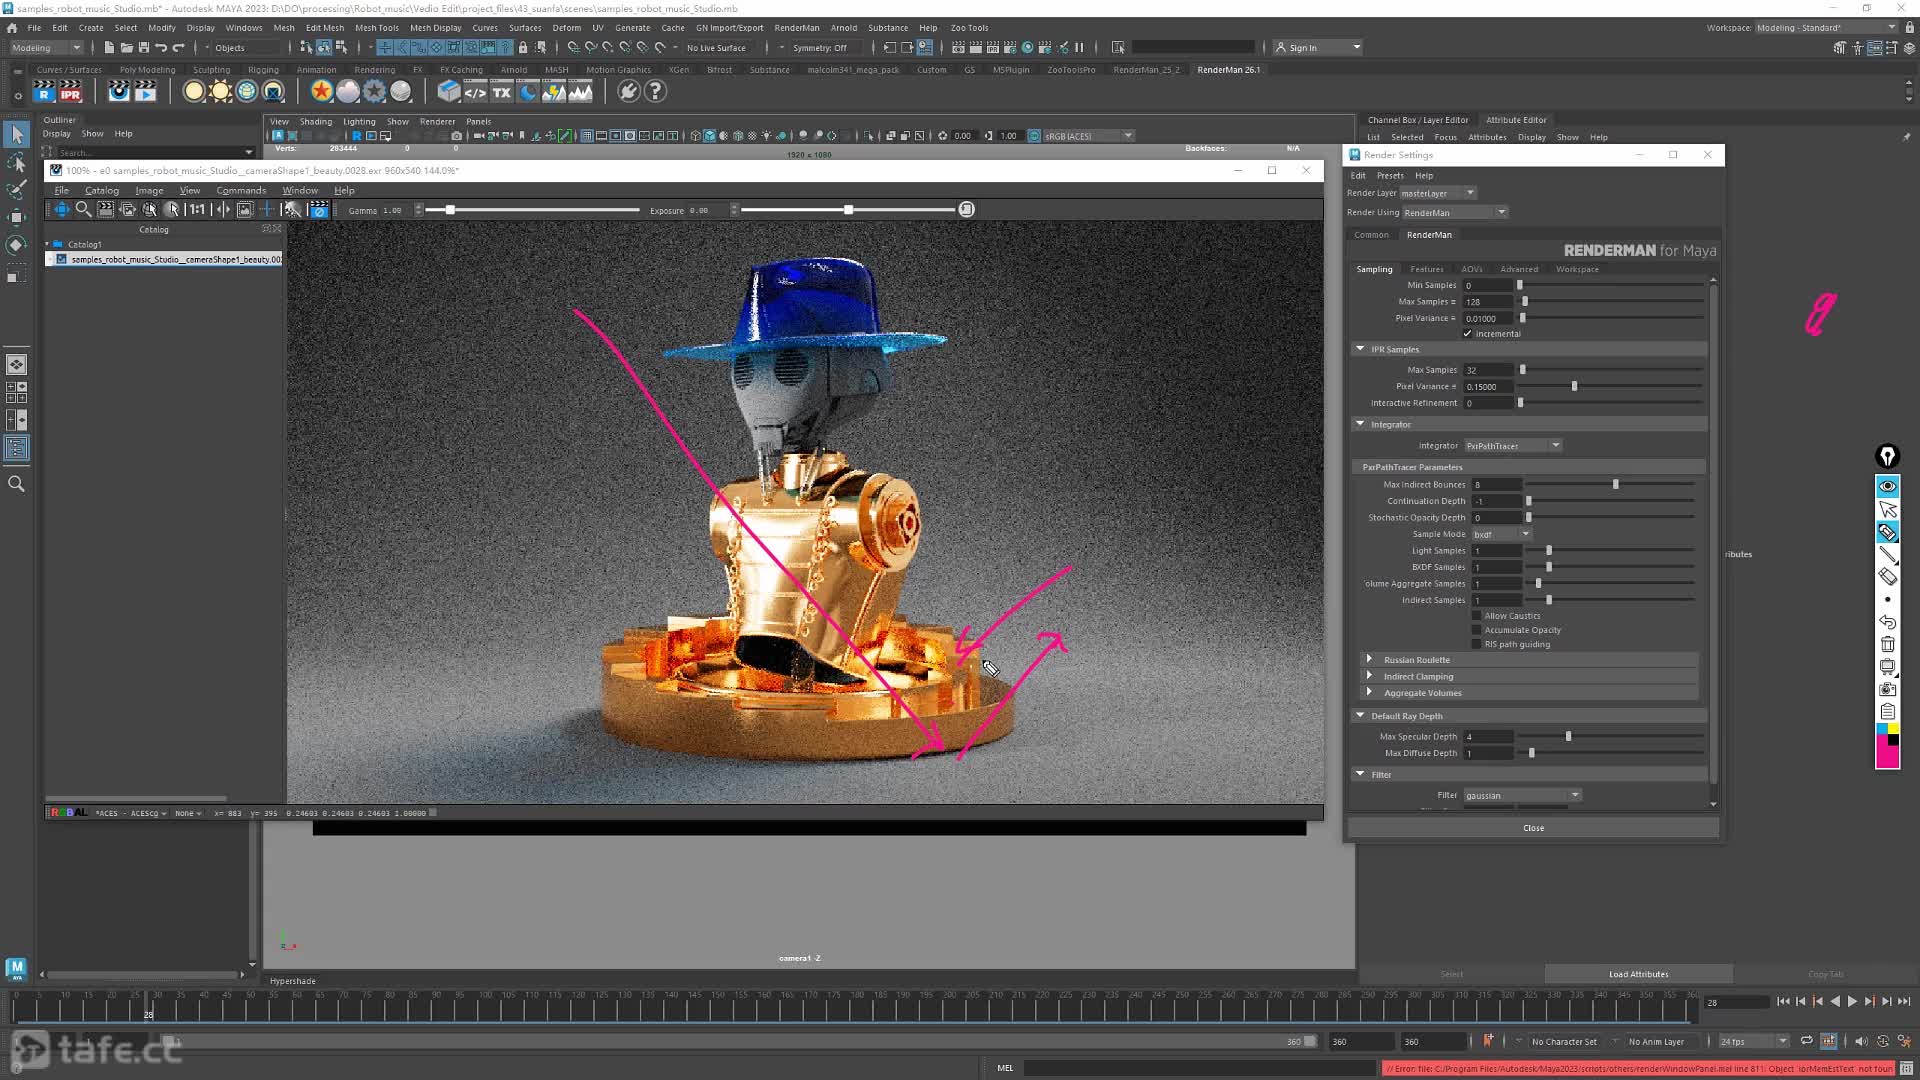Viewport: 1920px width, 1080px height.
Task: Click the zoom magnifier in "it" toolbar
Action: (x=84, y=209)
